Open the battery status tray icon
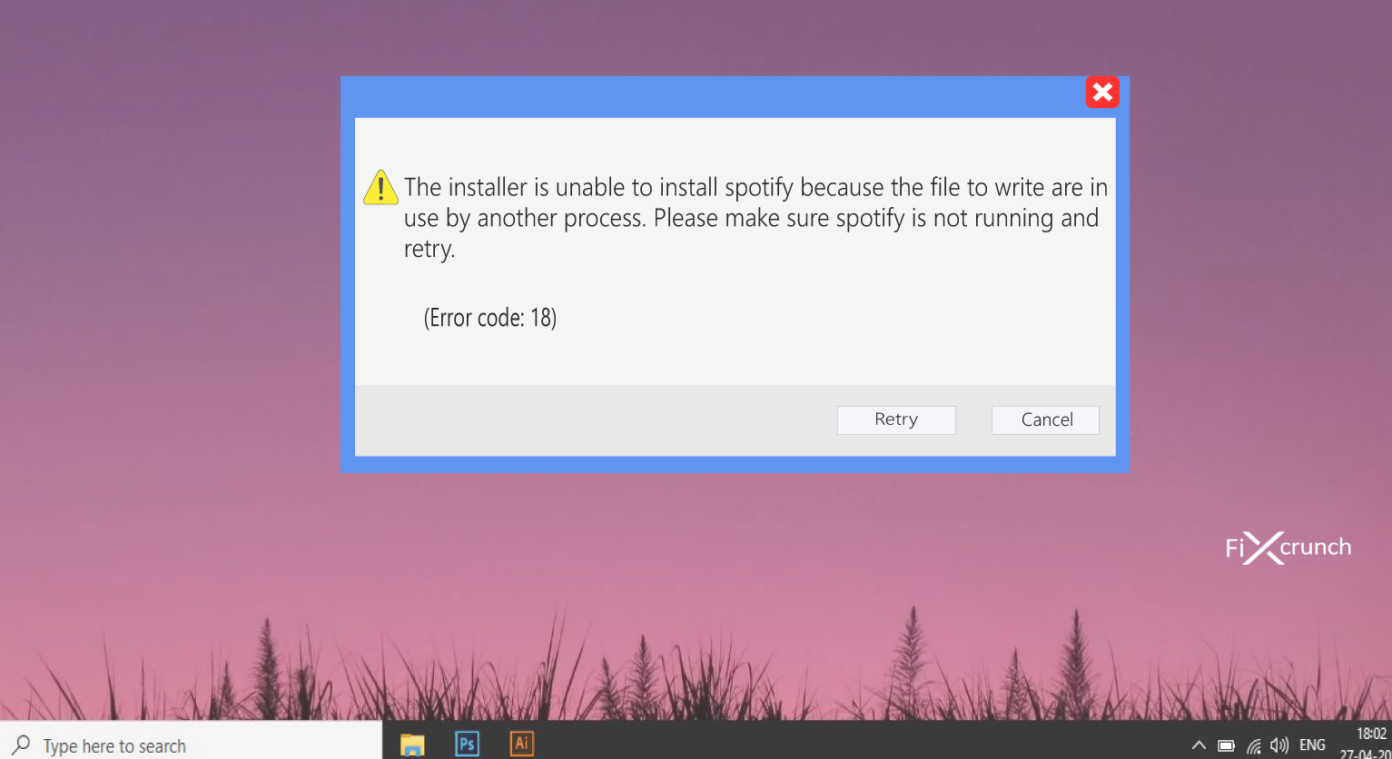 coord(1226,745)
